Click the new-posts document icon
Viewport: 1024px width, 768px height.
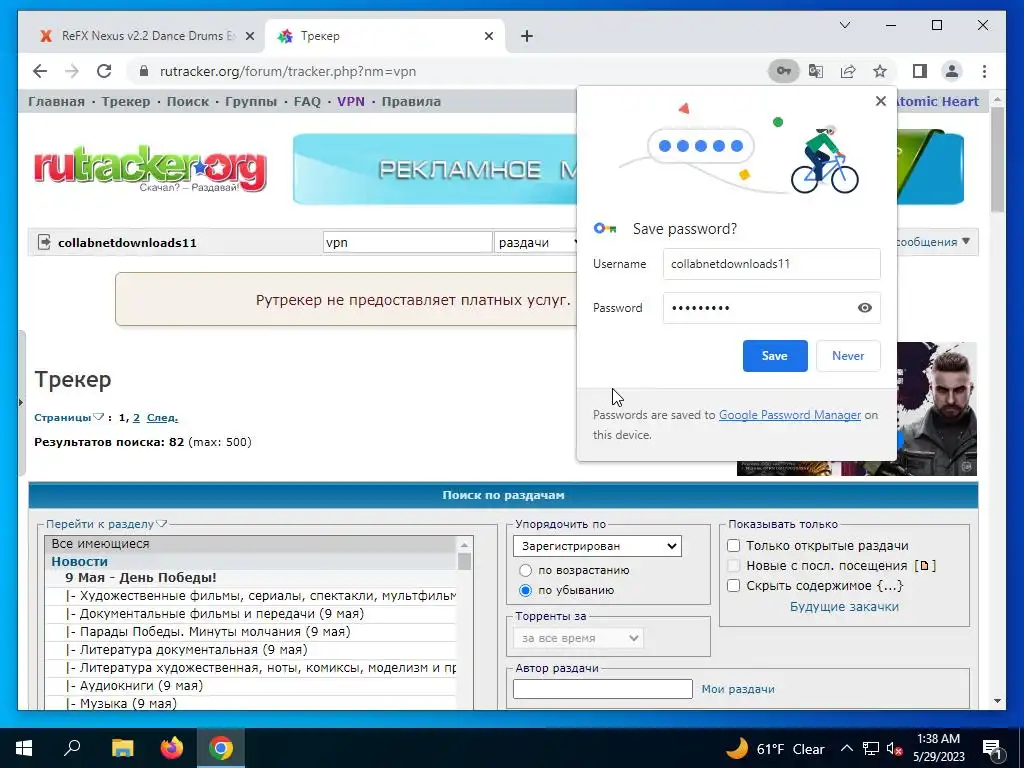(x=924, y=566)
